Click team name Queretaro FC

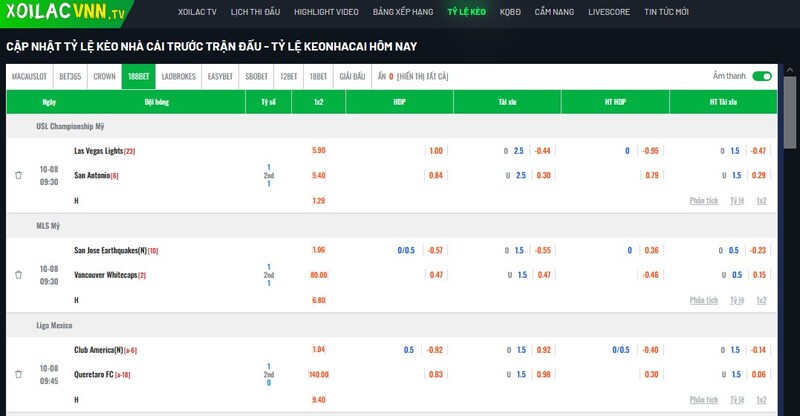[93, 374]
